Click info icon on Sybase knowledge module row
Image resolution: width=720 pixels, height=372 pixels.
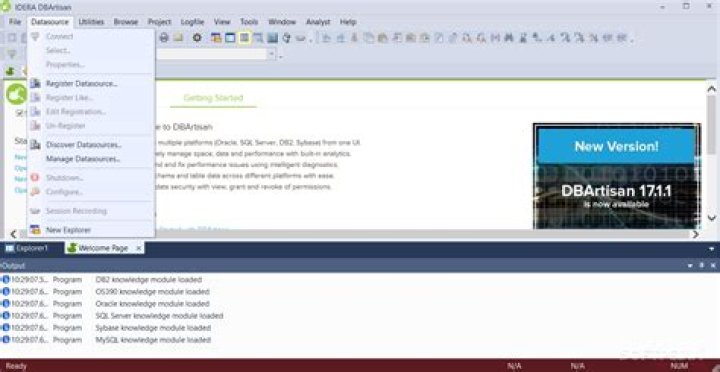coord(6,327)
